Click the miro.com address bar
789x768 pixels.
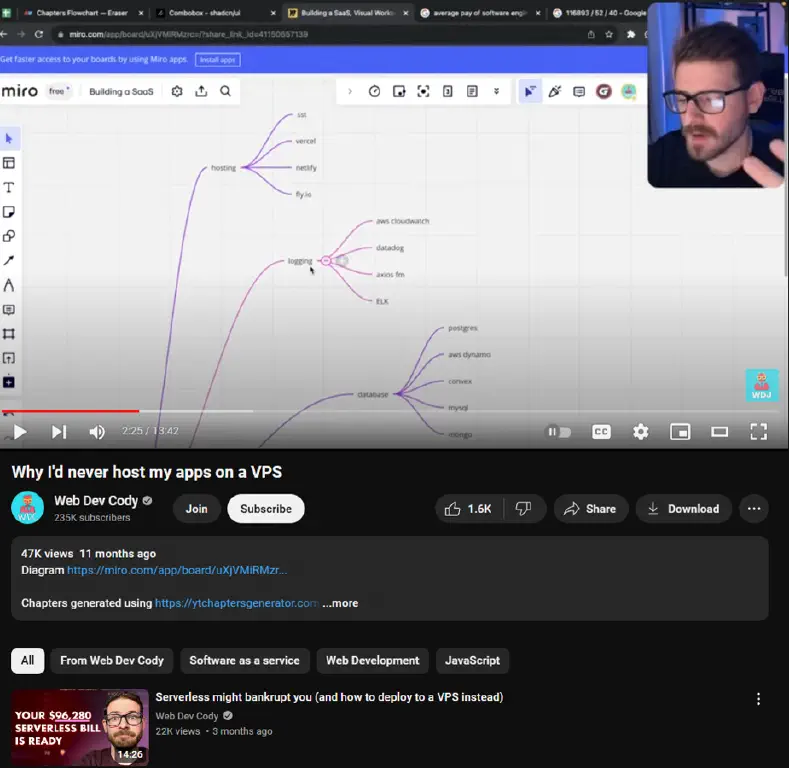click(x=320, y=34)
